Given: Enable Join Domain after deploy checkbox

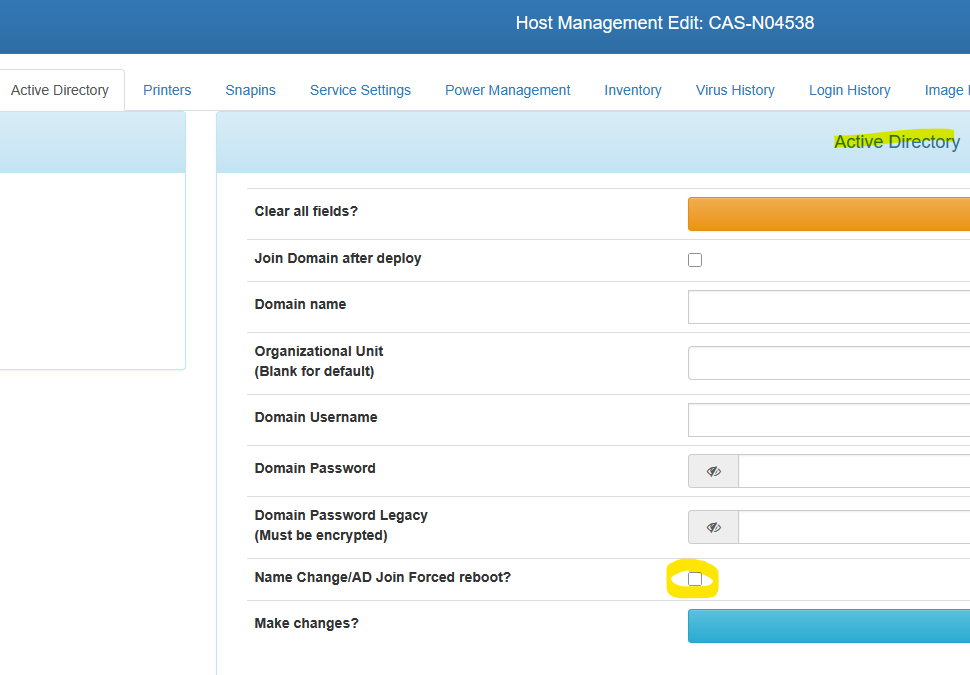Looking at the screenshot, I should coord(695,260).
